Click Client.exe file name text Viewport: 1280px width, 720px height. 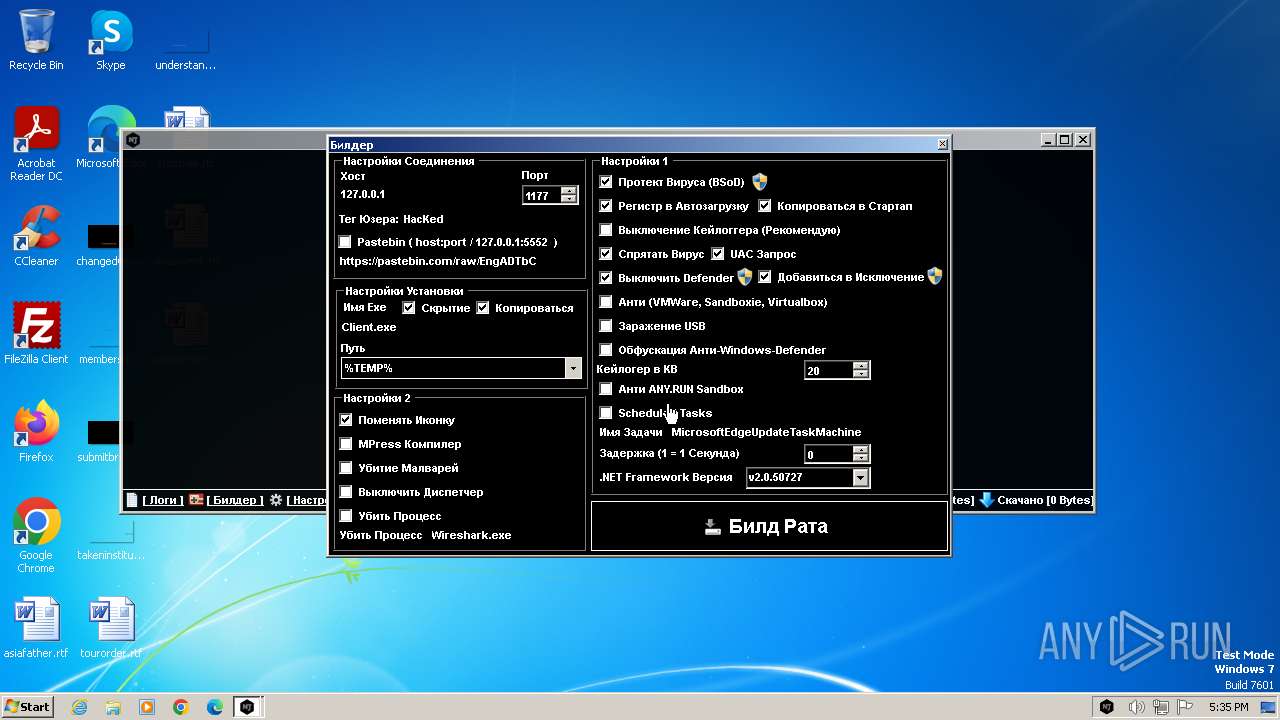[369, 327]
